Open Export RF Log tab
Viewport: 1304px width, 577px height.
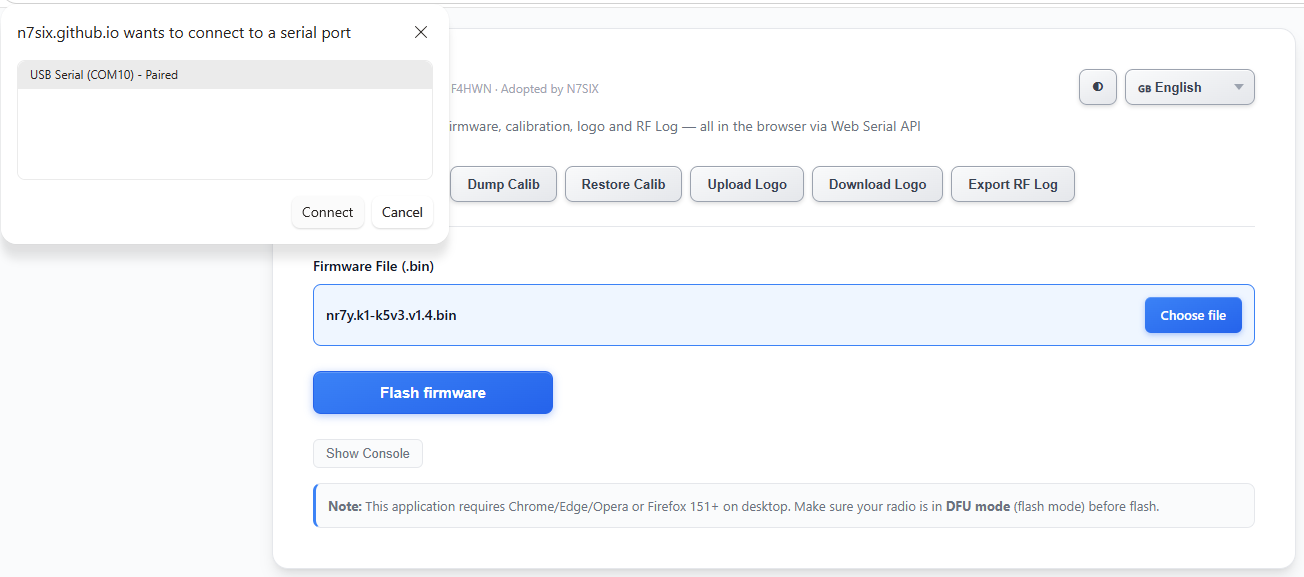(1013, 184)
